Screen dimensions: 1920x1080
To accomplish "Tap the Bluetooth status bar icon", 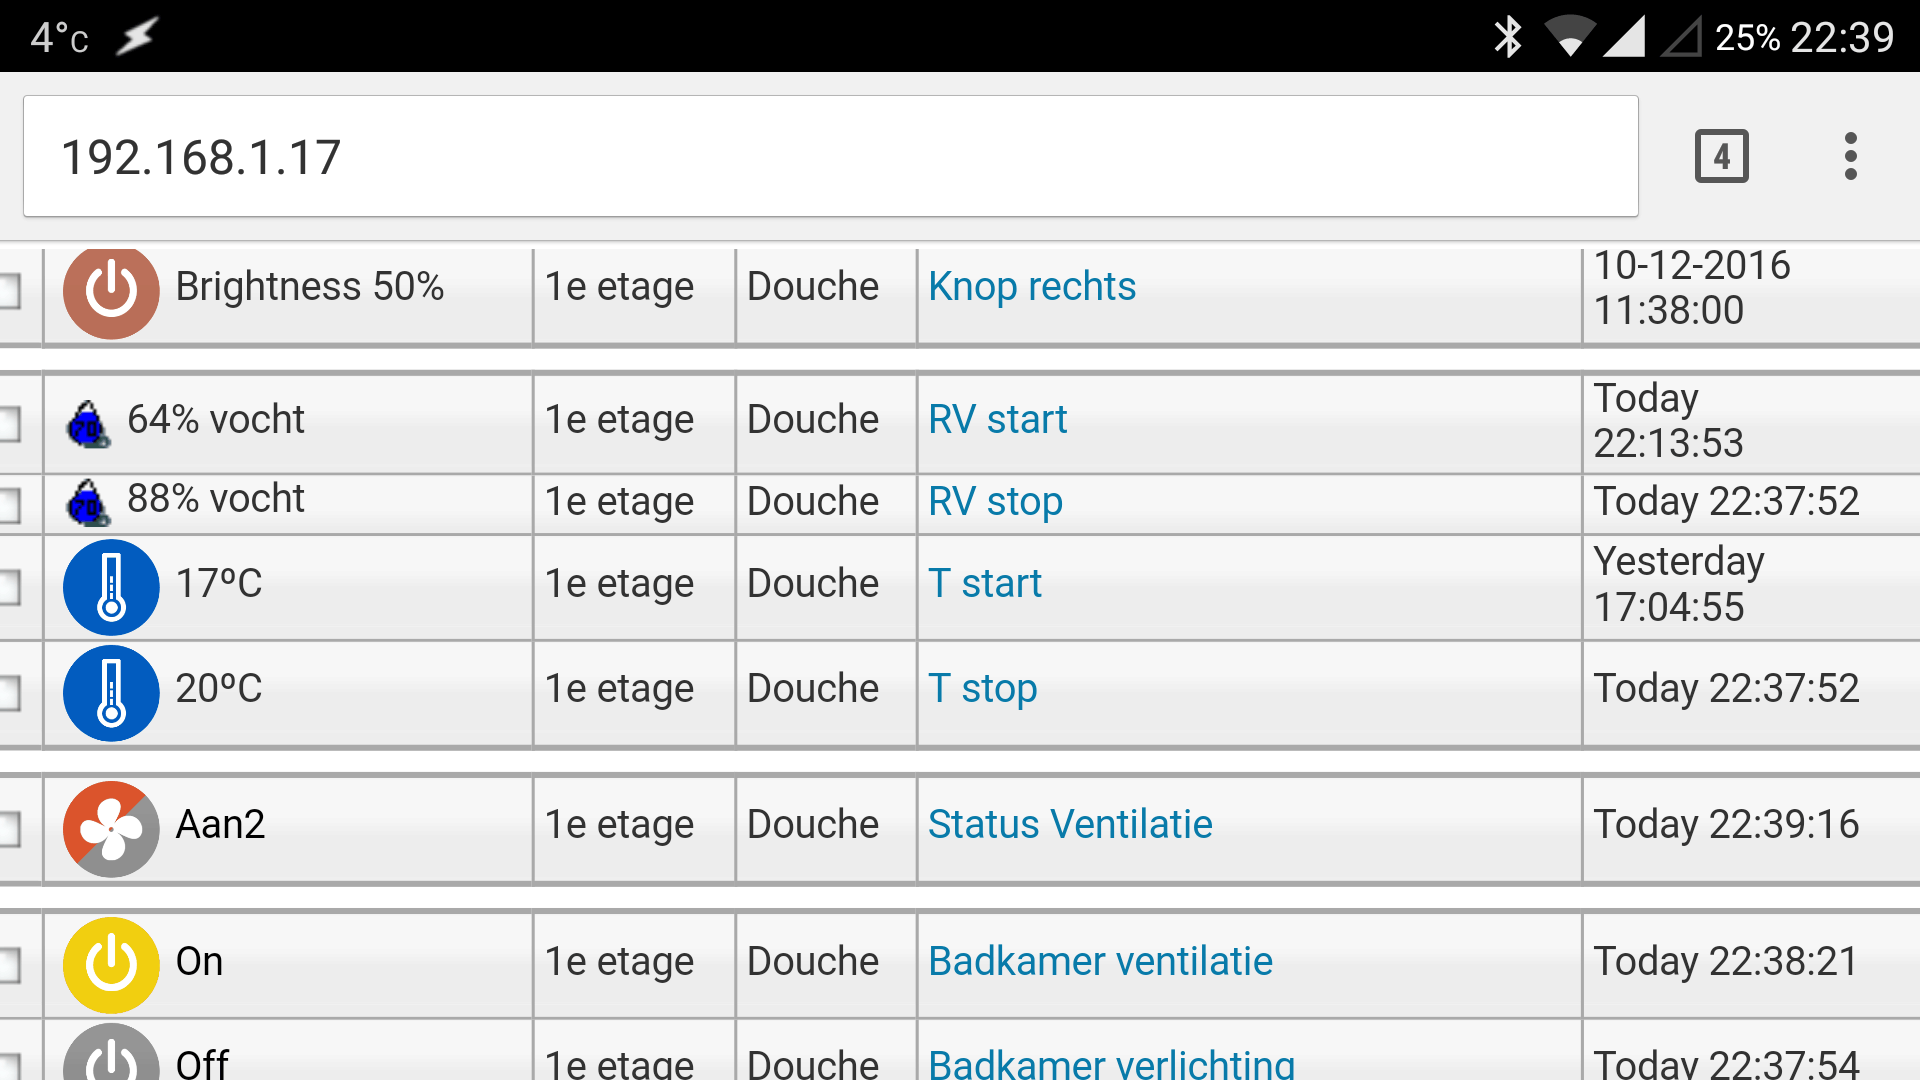I will 1507,37.
